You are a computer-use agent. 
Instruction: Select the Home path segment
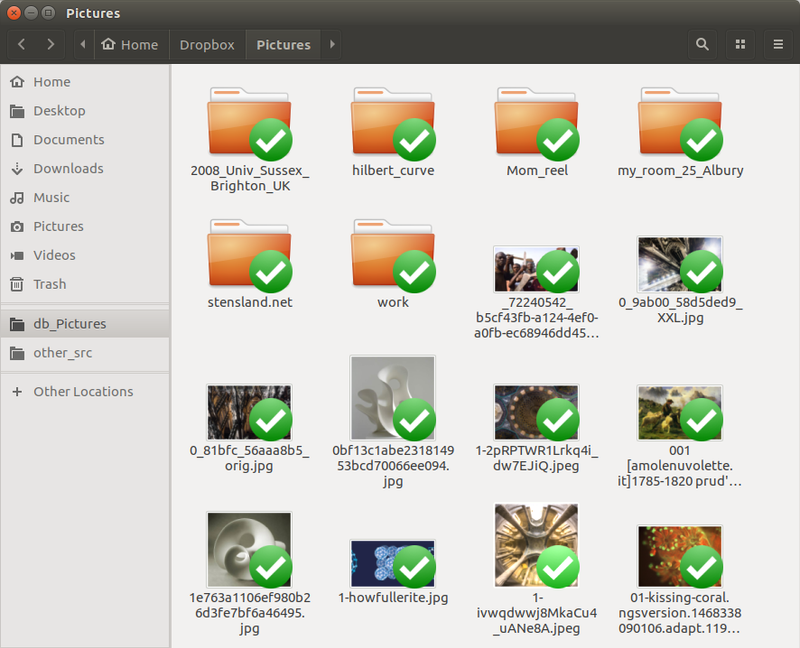click(130, 44)
